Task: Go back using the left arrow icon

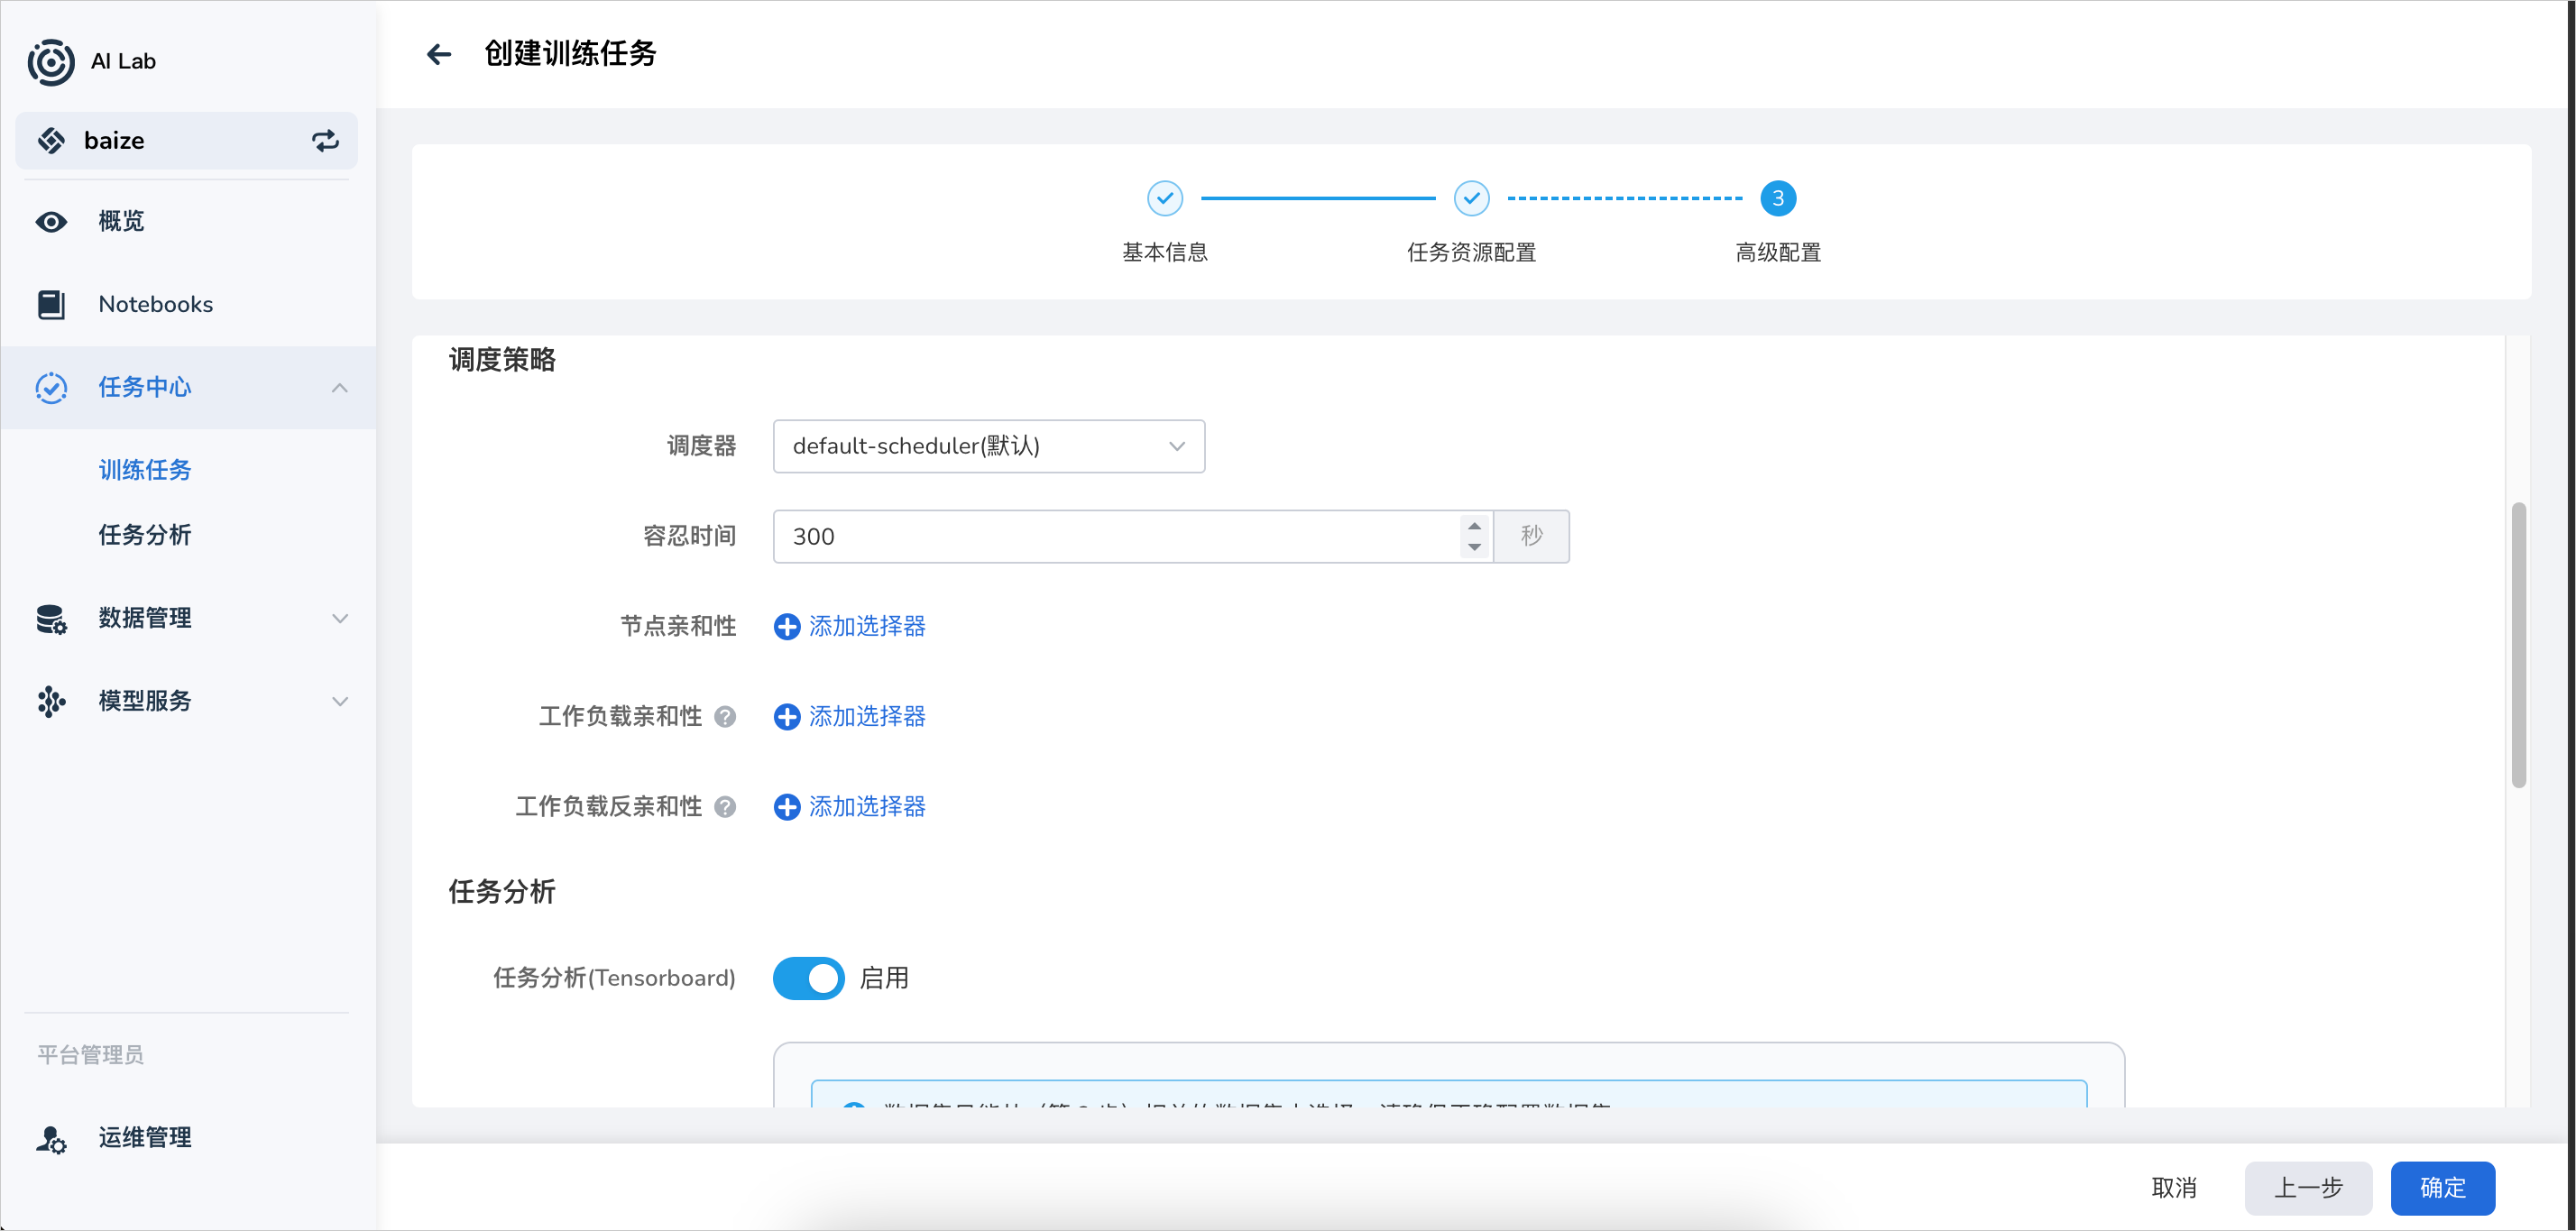Action: click(x=439, y=54)
